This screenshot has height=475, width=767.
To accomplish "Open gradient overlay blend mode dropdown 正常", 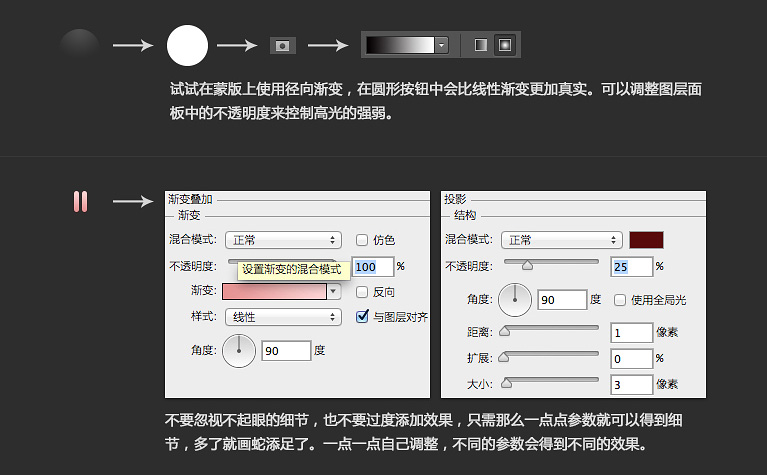I will [x=283, y=240].
